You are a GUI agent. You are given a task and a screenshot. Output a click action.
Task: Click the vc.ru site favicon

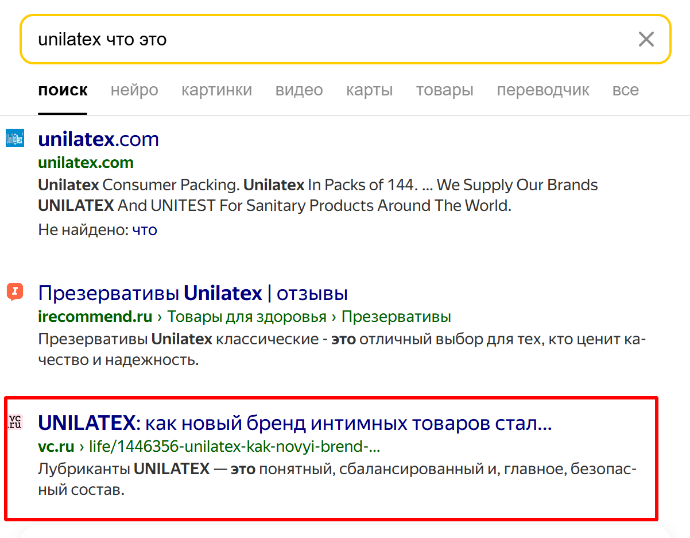click(15, 421)
